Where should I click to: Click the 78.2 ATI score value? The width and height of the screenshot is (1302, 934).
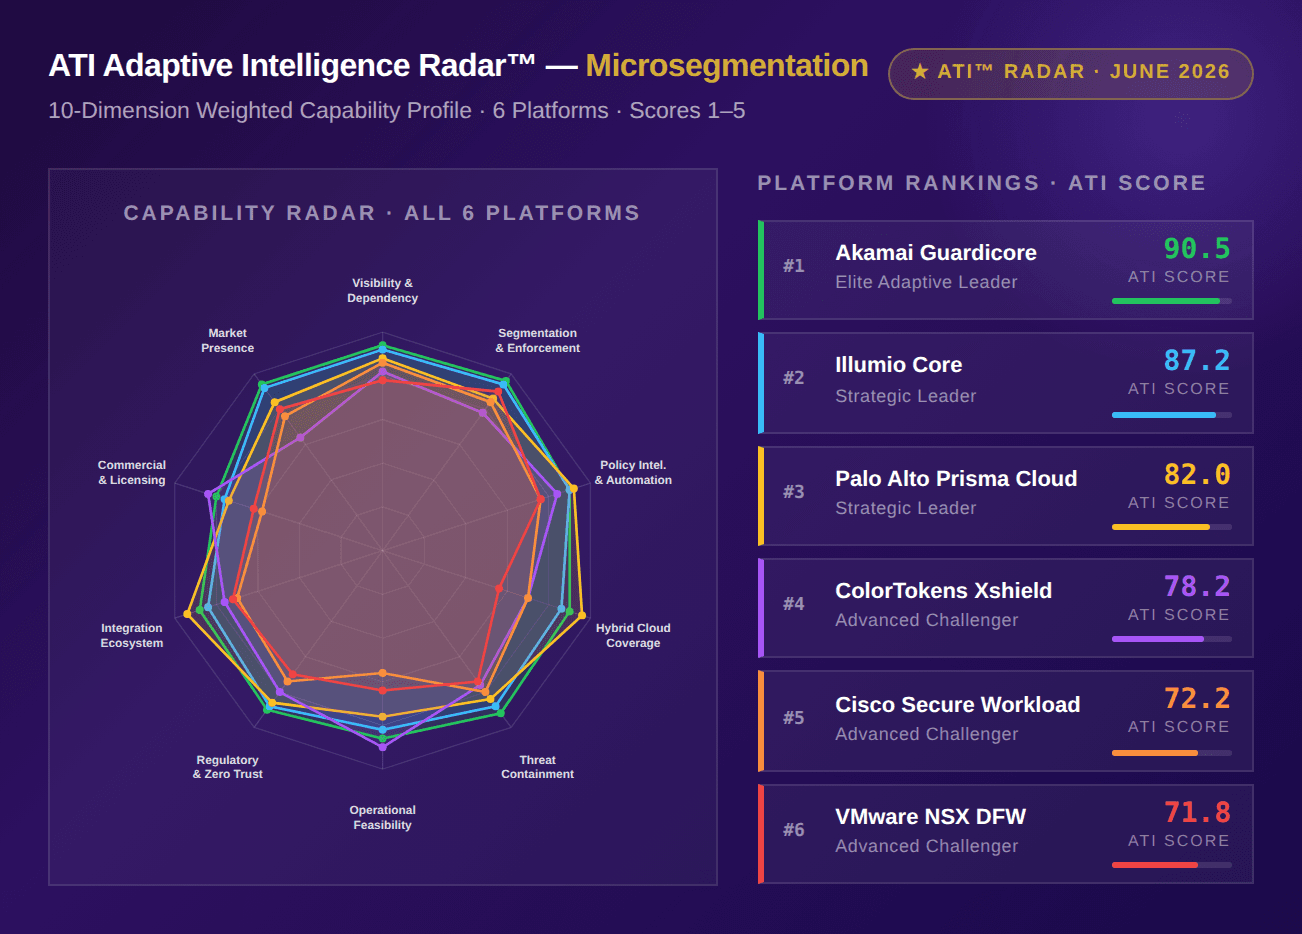pyautogui.click(x=1196, y=586)
